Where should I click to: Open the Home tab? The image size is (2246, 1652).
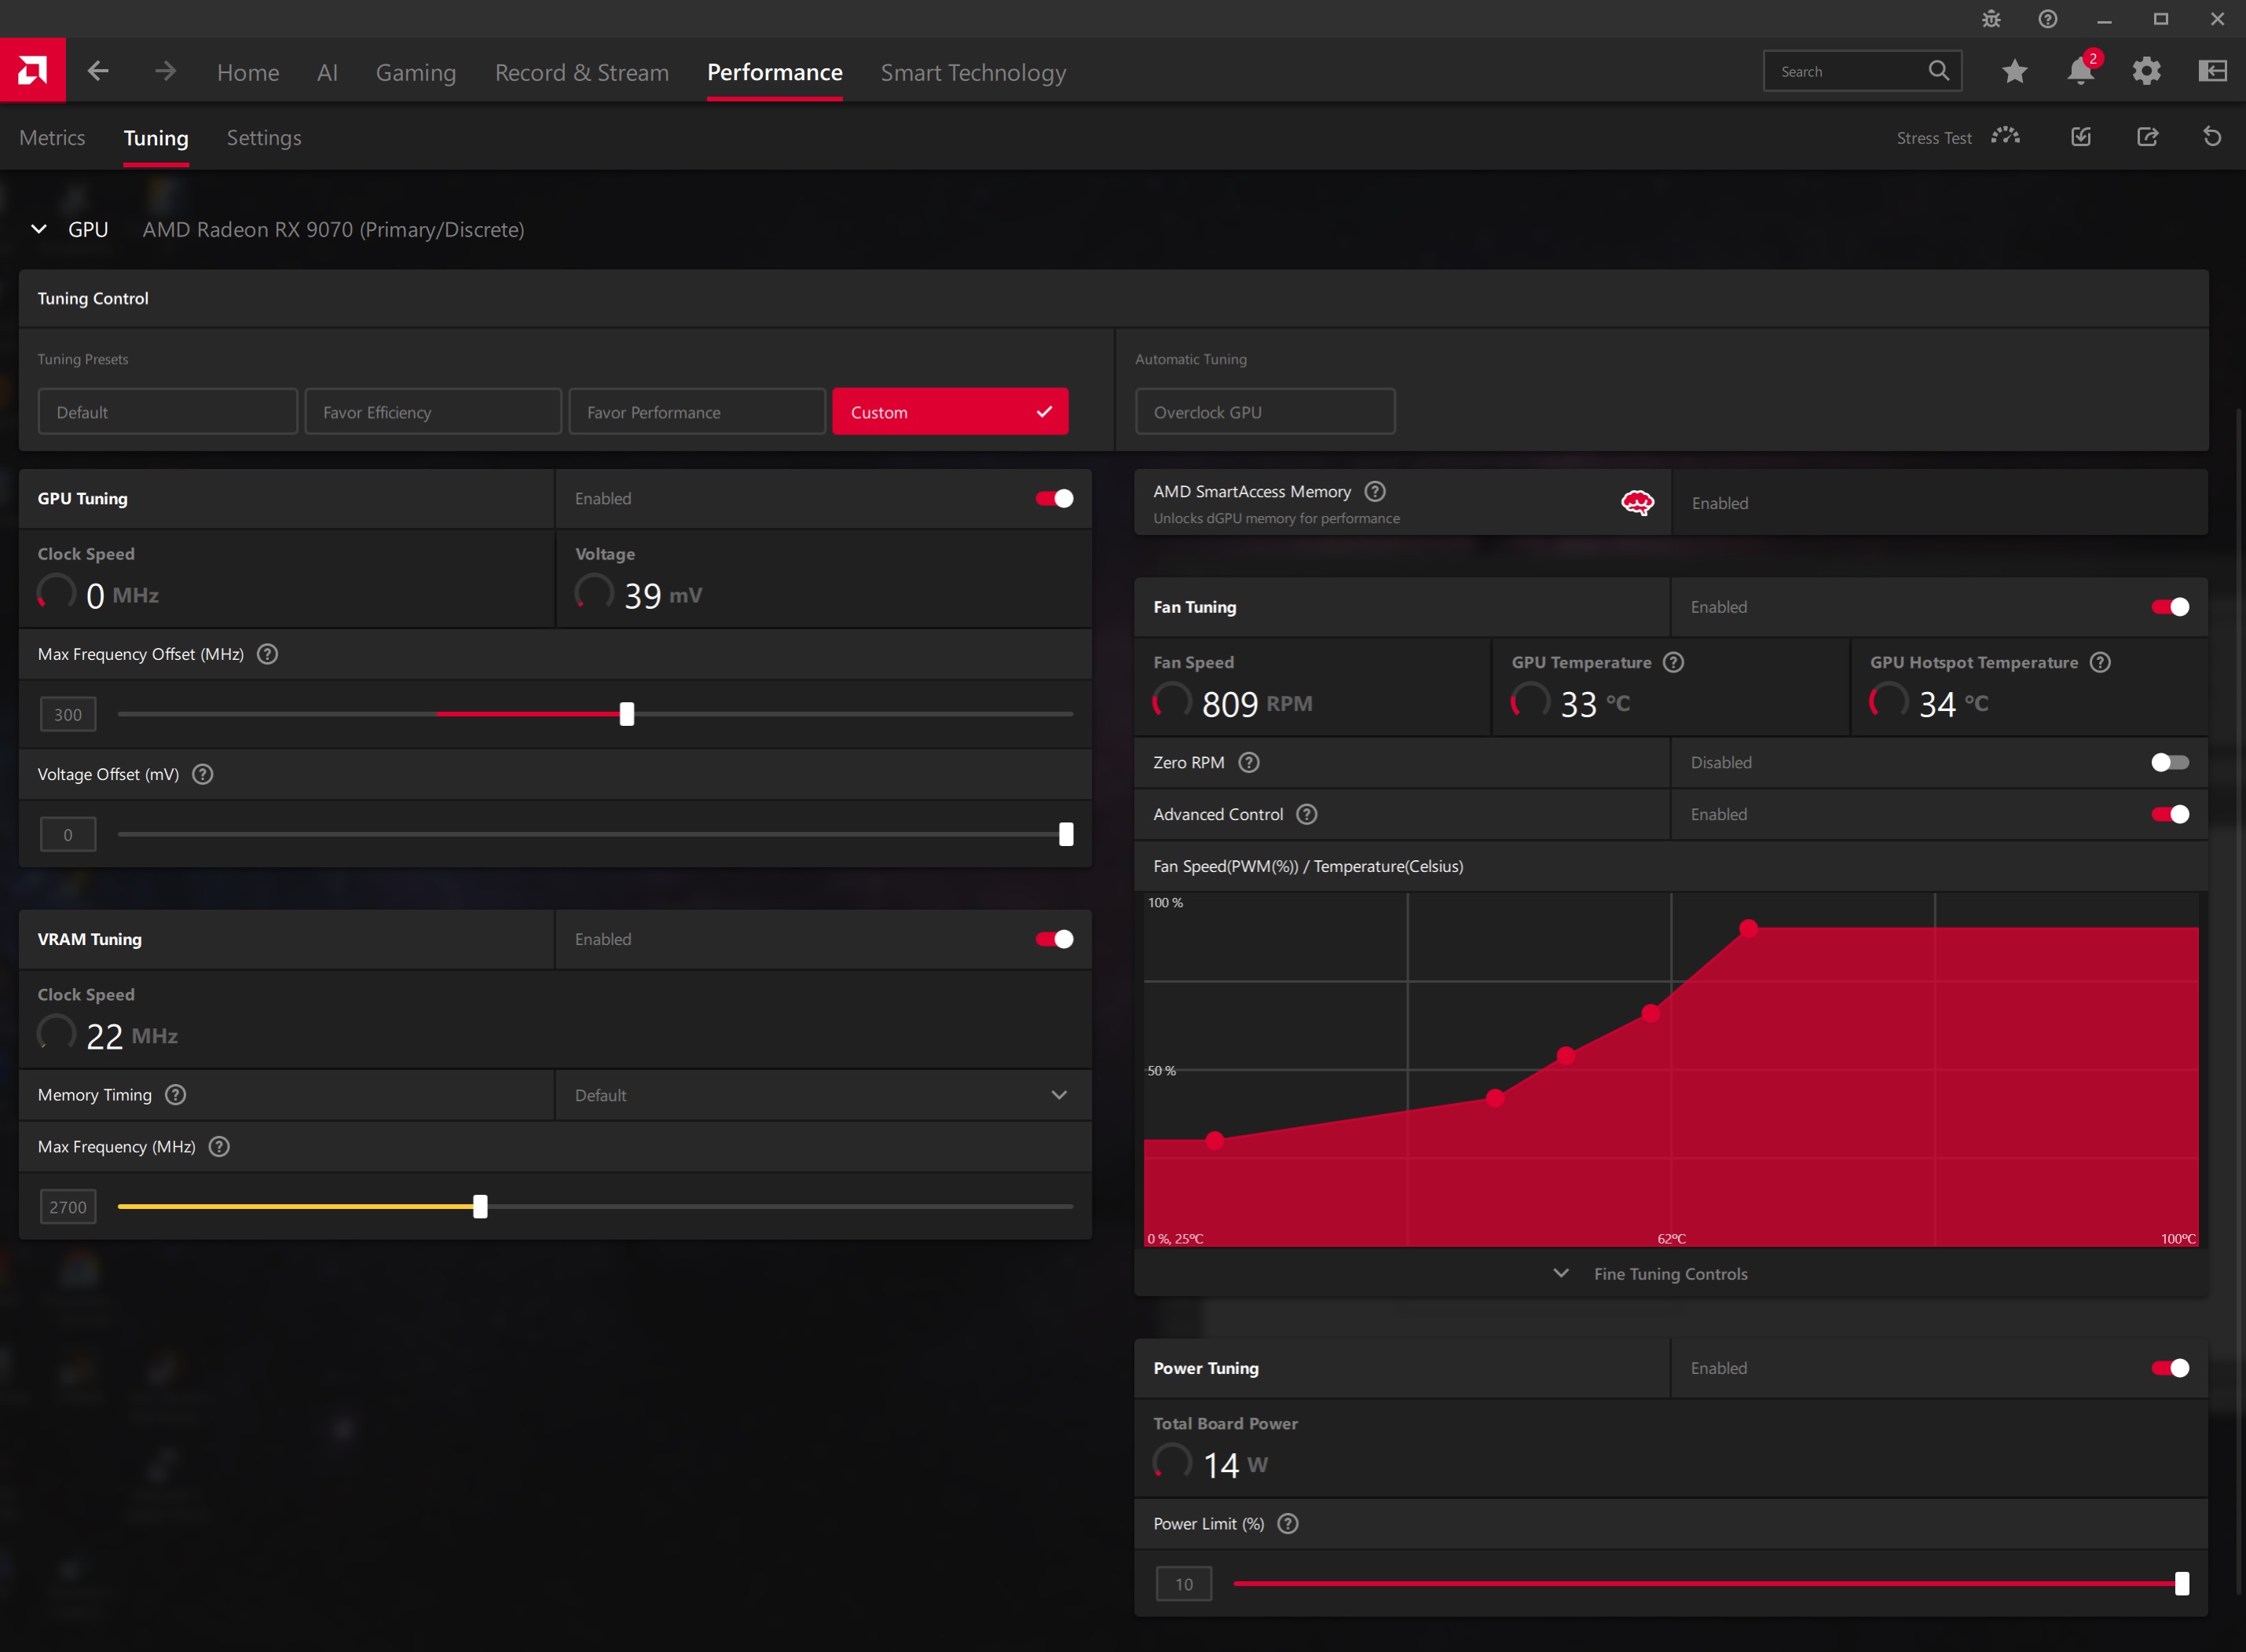point(248,72)
